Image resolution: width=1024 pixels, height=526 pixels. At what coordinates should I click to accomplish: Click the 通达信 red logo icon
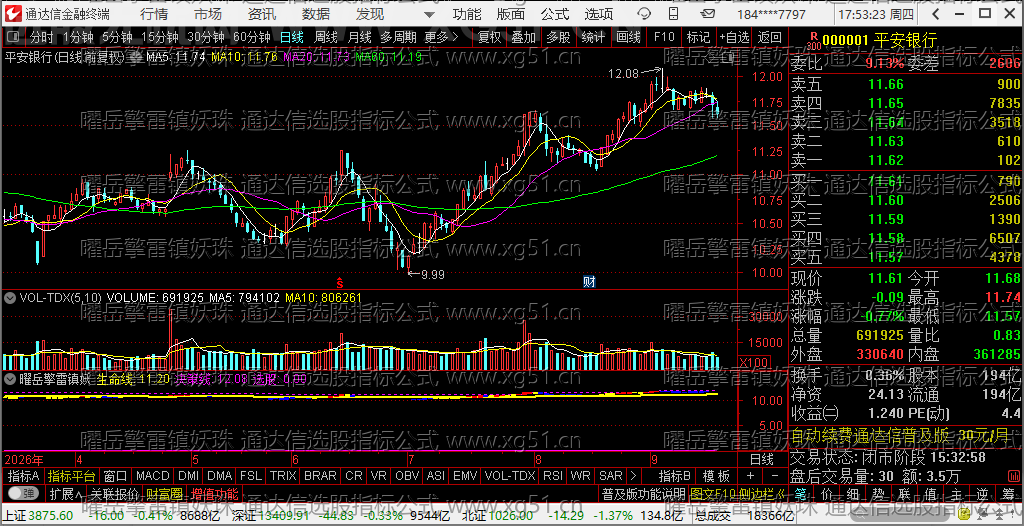(14, 14)
